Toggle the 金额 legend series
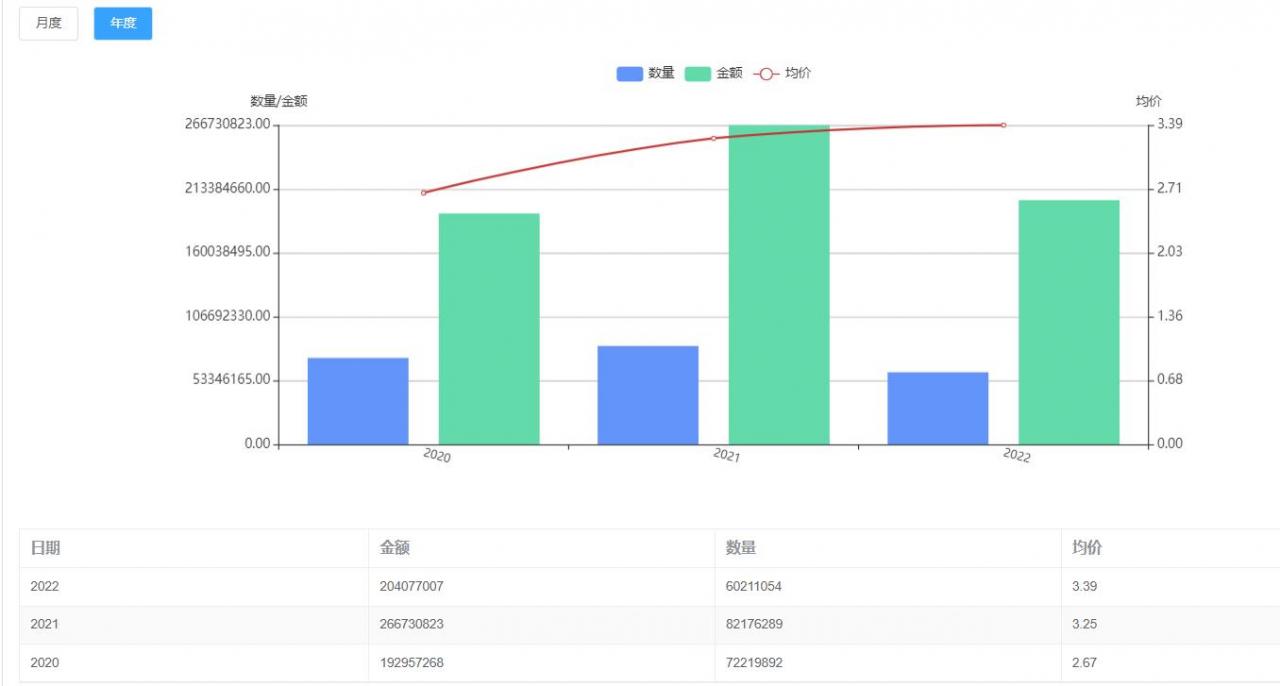The width and height of the screenshot is (1280, 686). pyautogui.click(x=729, y=73)
